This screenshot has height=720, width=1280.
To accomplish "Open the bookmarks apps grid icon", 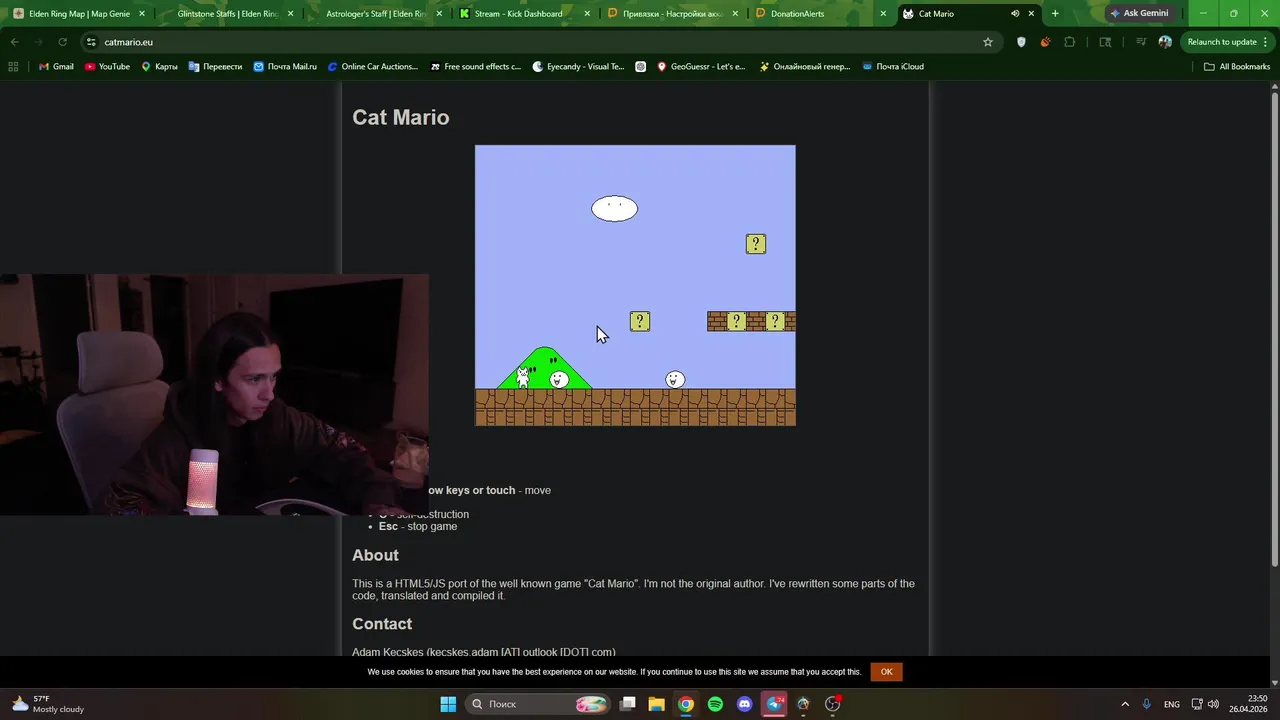I will (13, 66).
